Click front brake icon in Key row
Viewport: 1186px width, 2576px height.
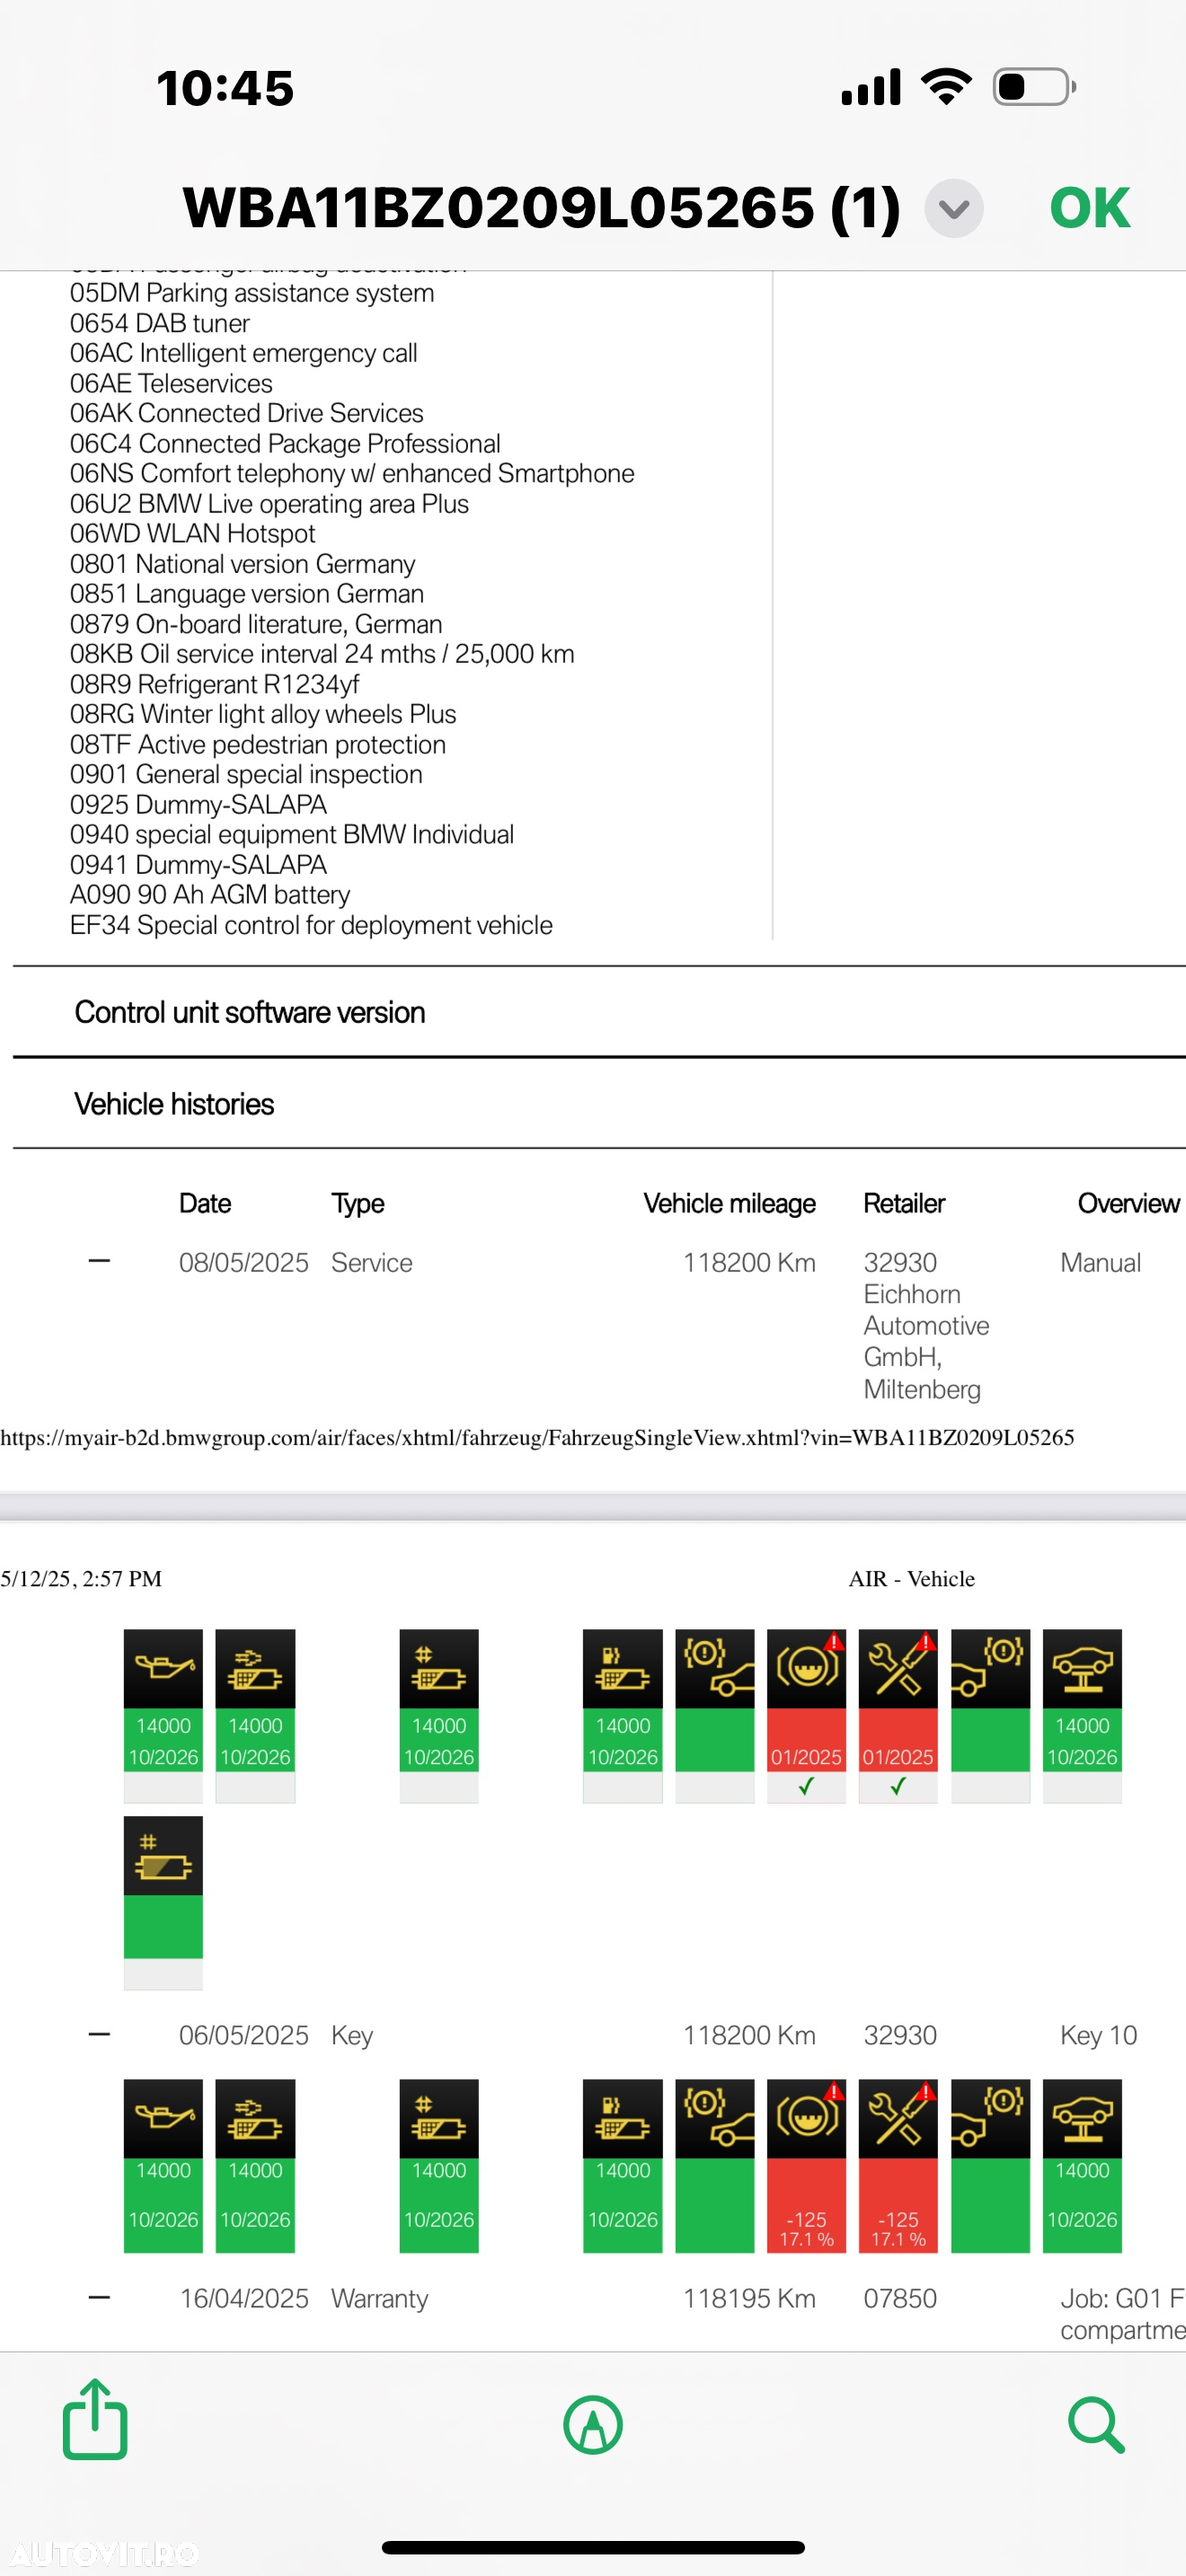click(x=715, y=2166)
